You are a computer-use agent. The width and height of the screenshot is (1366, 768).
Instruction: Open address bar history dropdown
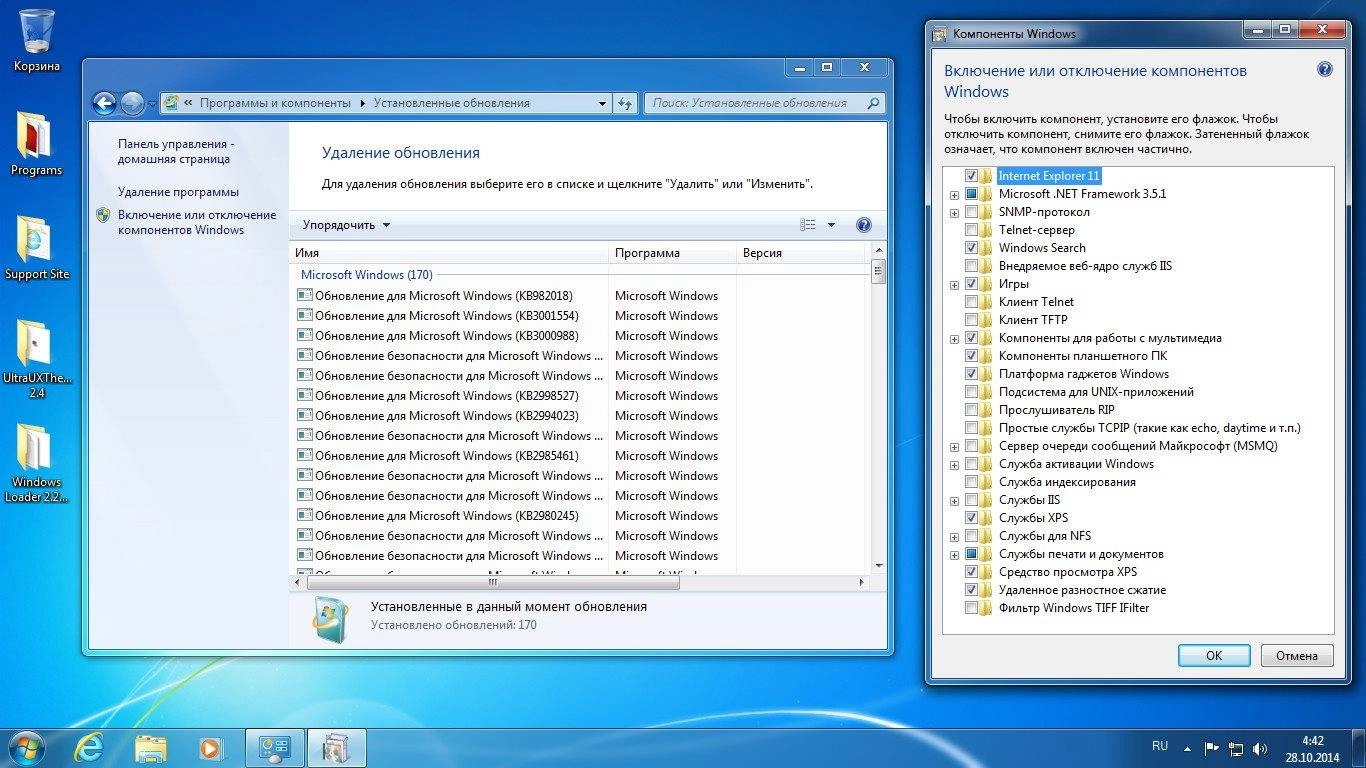[x=602, y=103]
